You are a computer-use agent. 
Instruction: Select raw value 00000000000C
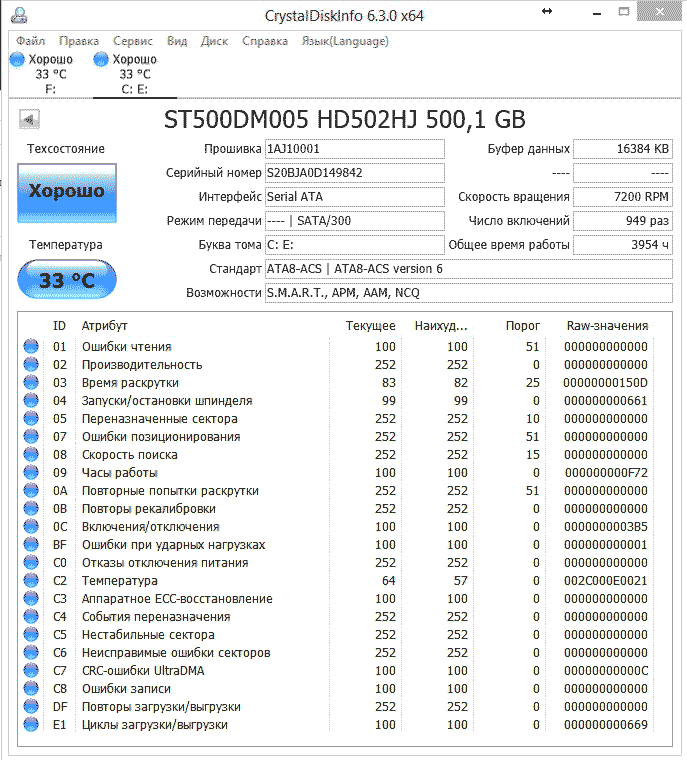[x=606, y=670]
